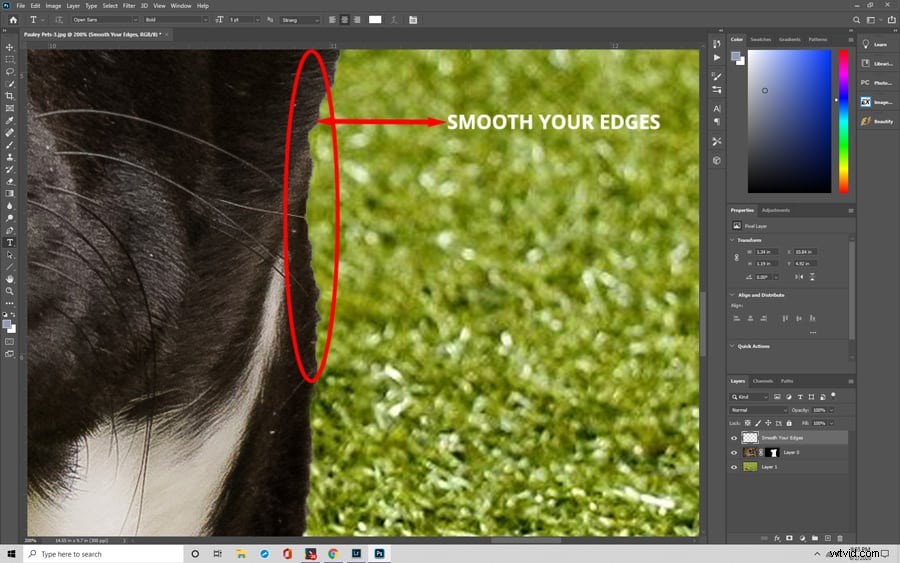This screenshot has width=900, height=563.
Task: Switch to the Swatches tab
Action: click(761, 39)
